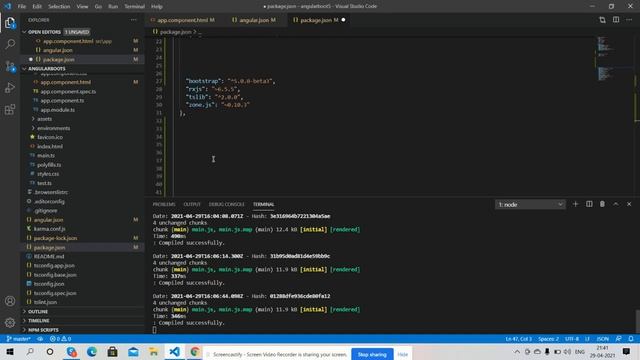Open editor more actions ellipsis
640x360 pixels.
629,20
